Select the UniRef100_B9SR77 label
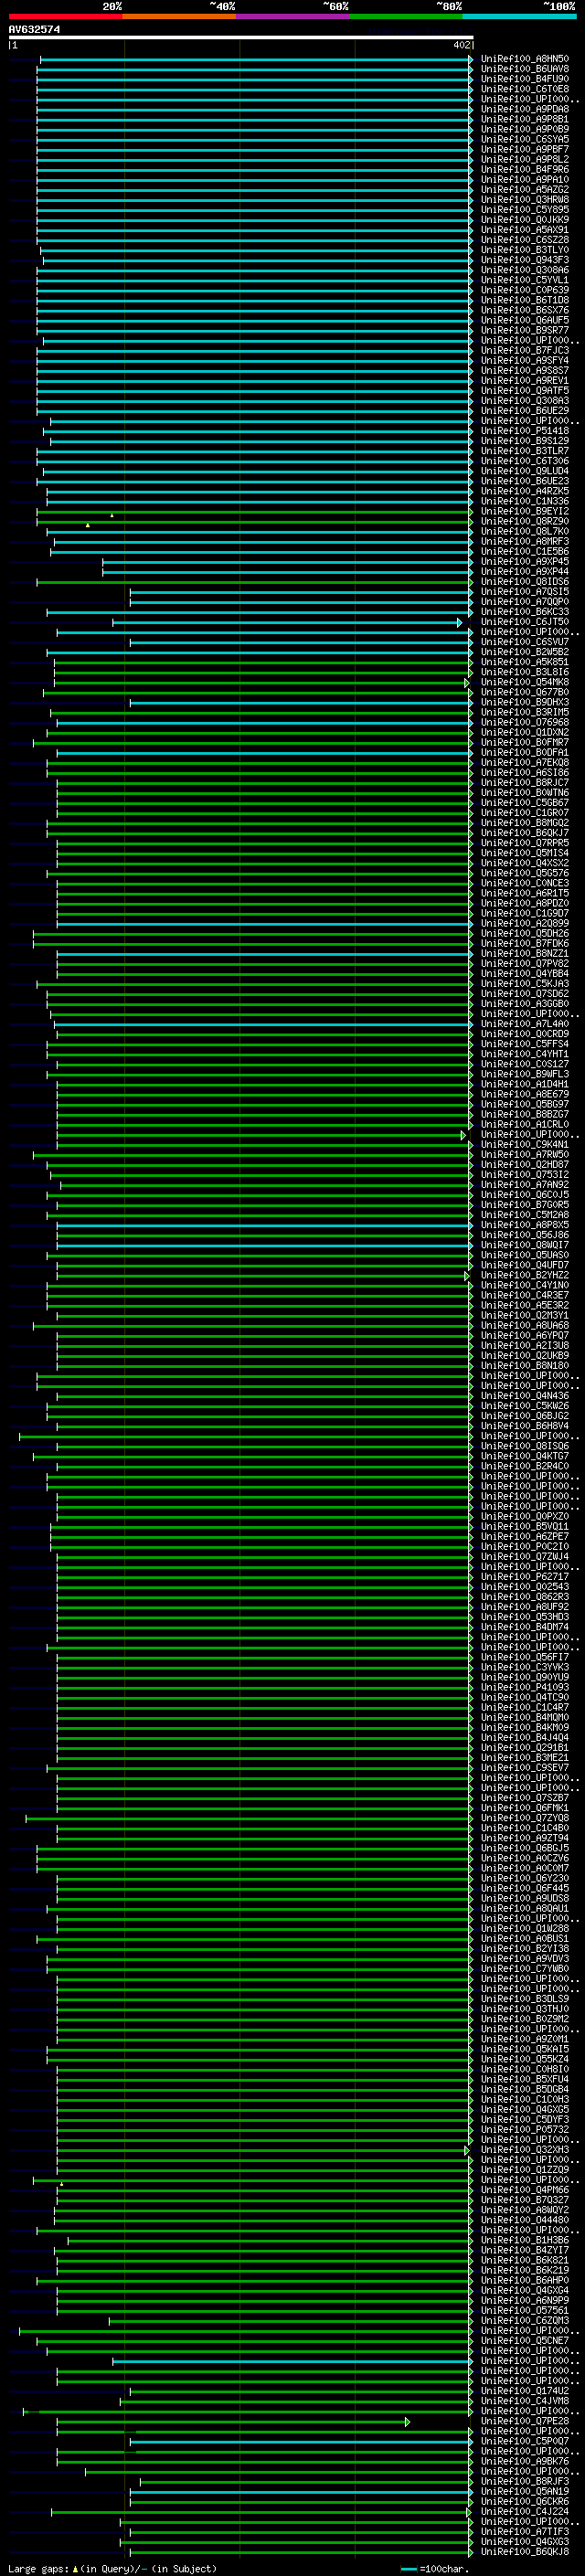 pos(525,331)
